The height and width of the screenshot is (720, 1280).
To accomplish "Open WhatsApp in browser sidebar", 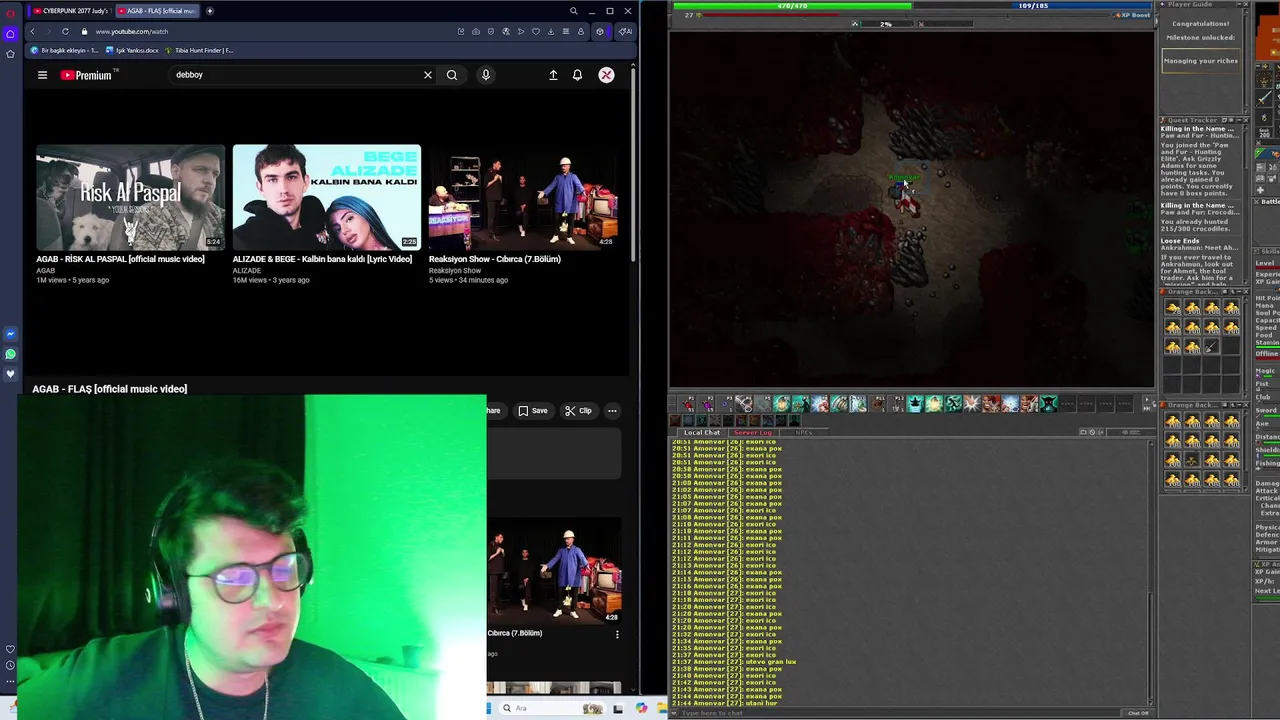I will (x=10, y=354).
